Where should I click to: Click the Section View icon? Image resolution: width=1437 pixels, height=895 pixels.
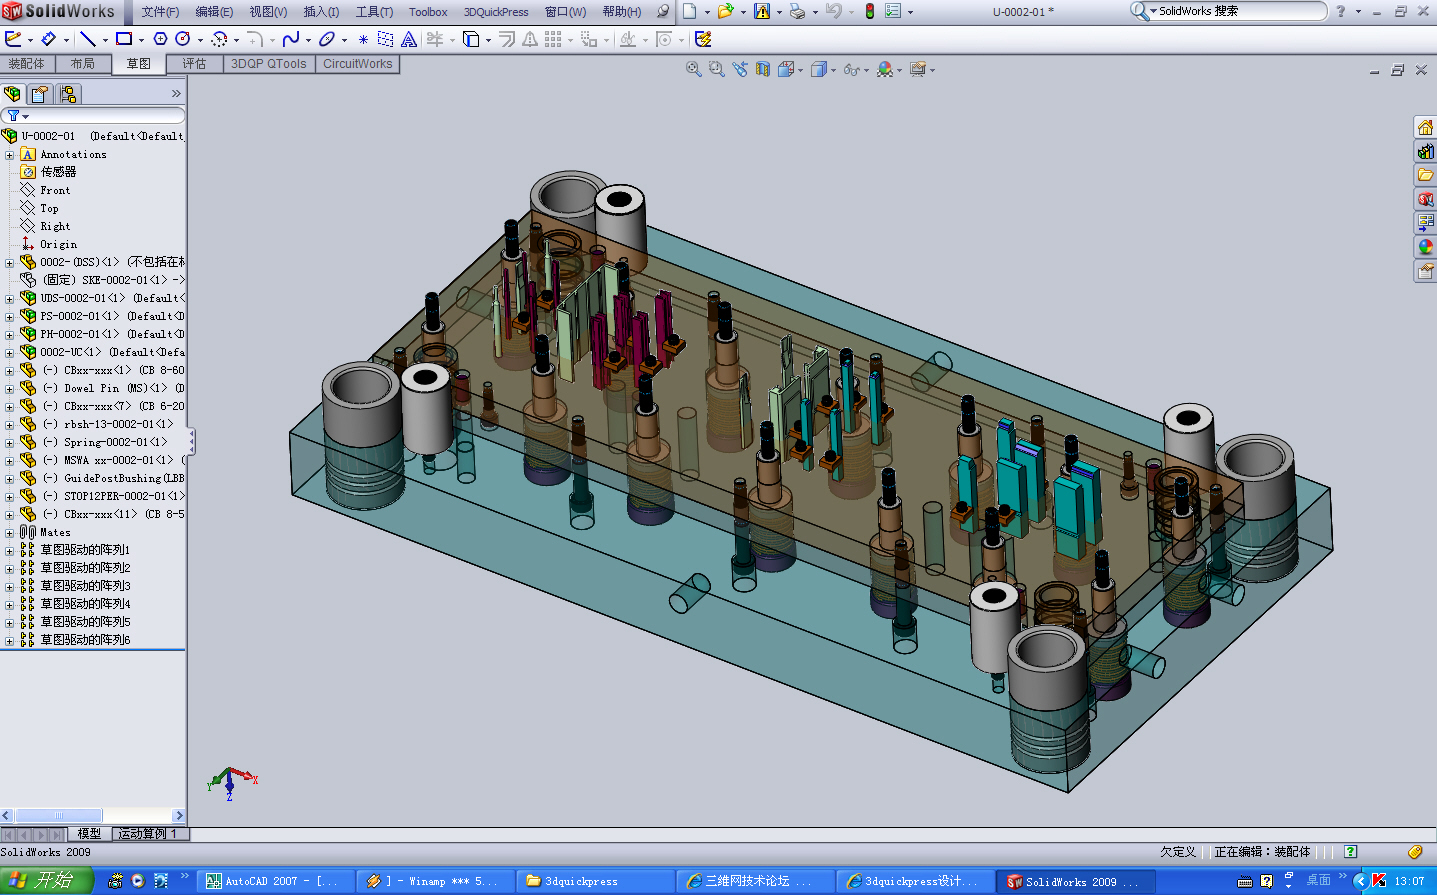(x=763, y=69)
